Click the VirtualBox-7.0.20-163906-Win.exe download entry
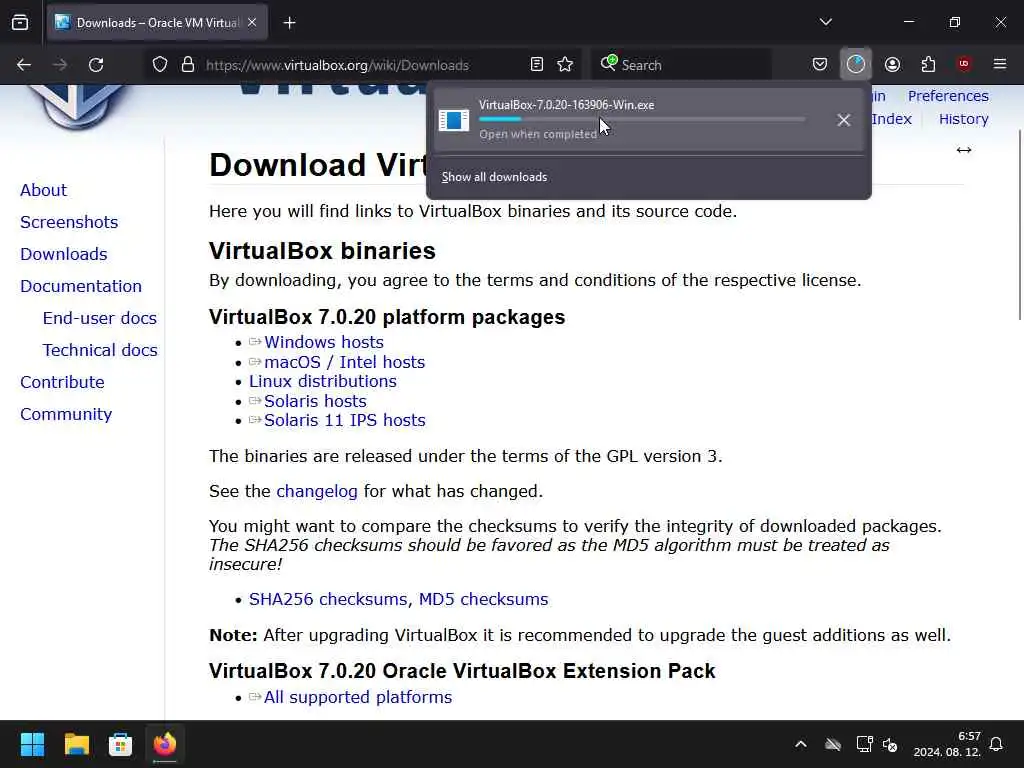1024x768 pixels. coord(648,120)
